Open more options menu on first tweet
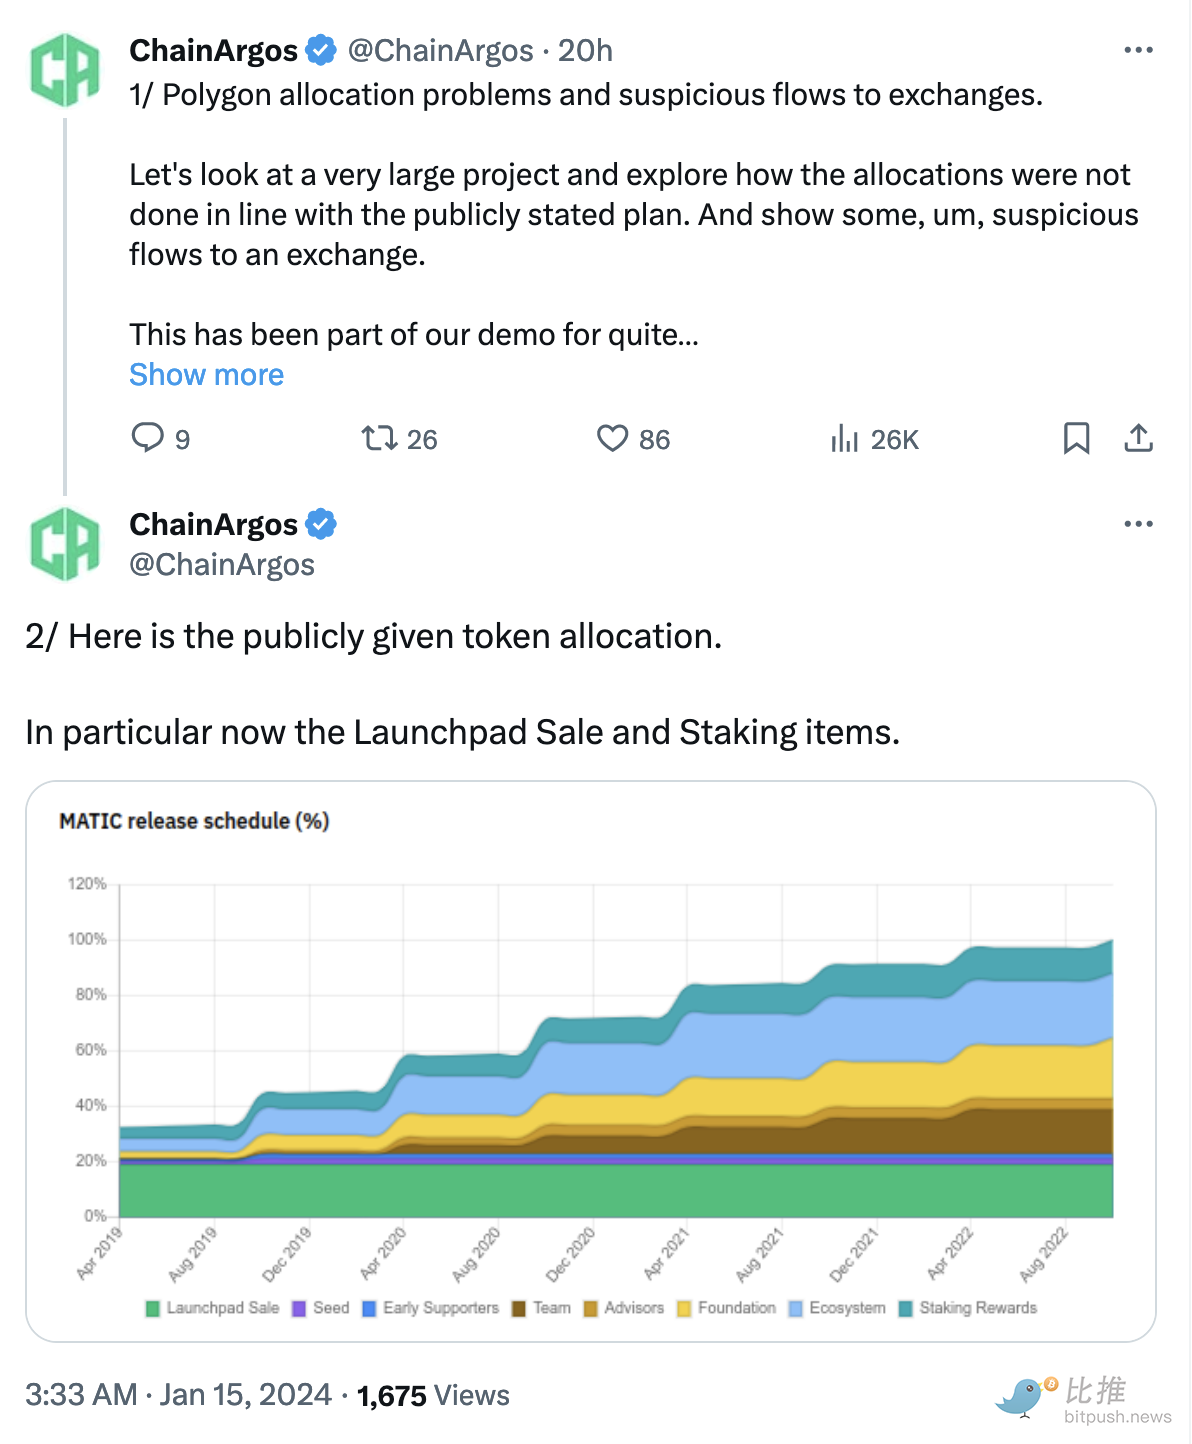Viewport: 1192px width, 1444px height. tap(1138, 50)
